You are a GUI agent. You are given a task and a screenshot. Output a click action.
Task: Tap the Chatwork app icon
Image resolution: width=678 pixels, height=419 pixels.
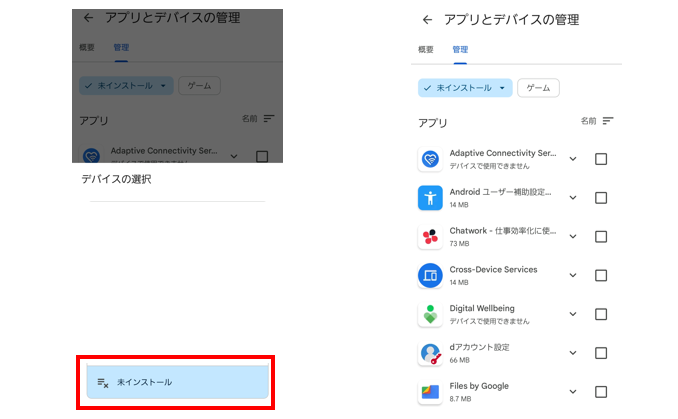coord(430,236)
